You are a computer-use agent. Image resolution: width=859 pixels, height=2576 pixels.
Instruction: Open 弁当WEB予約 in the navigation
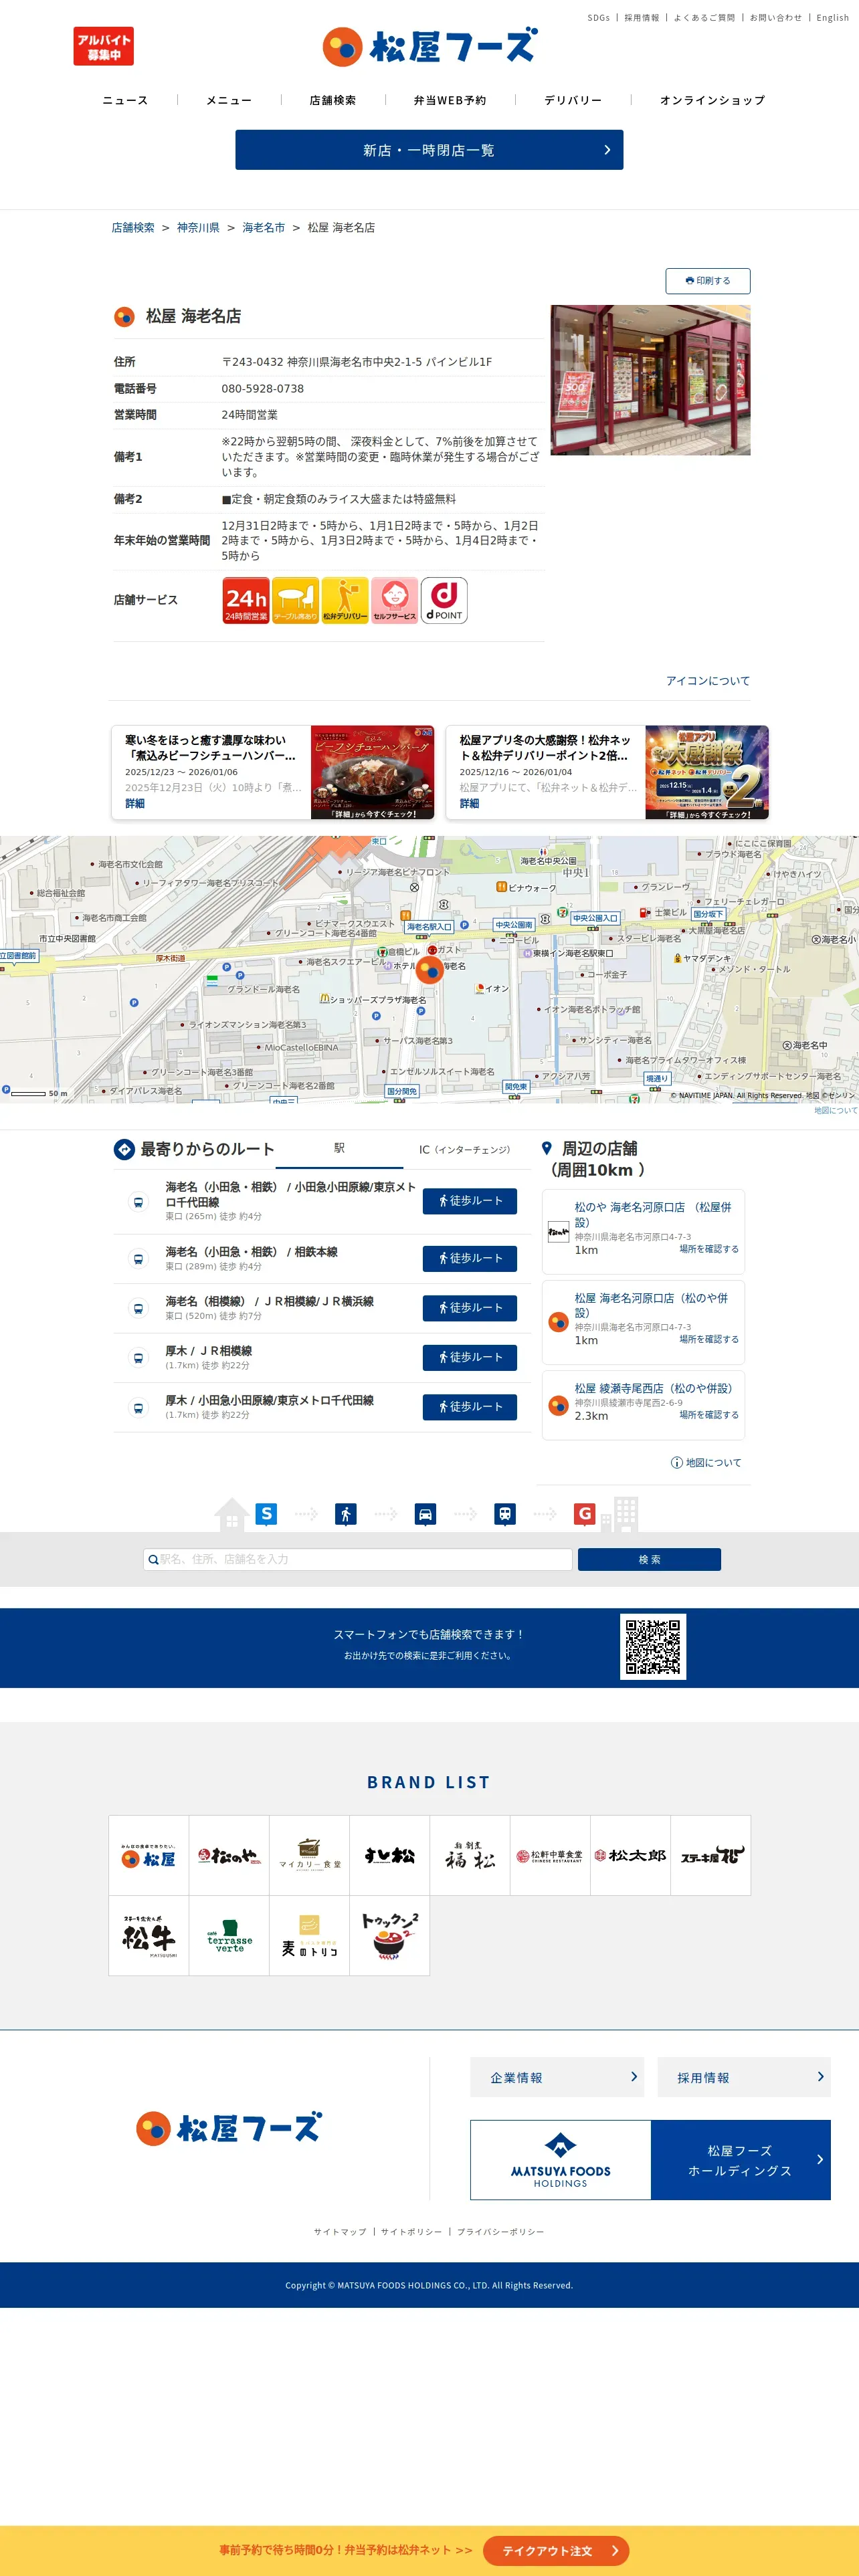450,100
